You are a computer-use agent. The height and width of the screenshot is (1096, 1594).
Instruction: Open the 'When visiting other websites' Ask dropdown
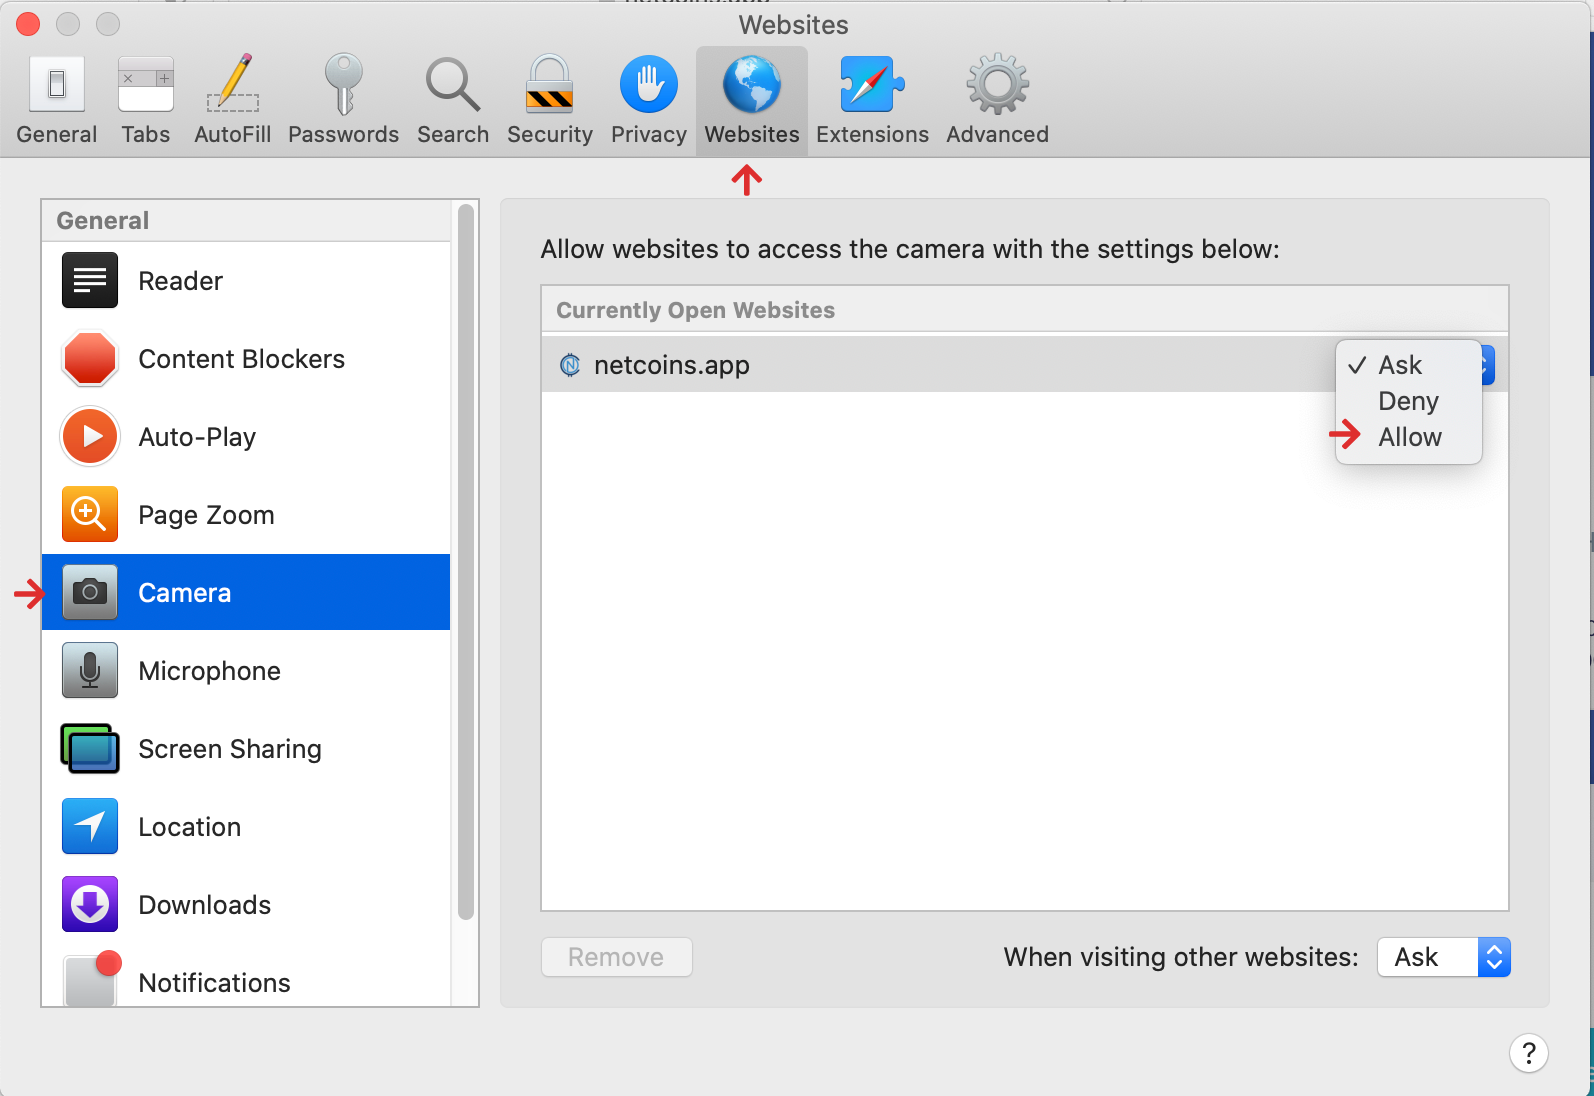click(1444, 957)
